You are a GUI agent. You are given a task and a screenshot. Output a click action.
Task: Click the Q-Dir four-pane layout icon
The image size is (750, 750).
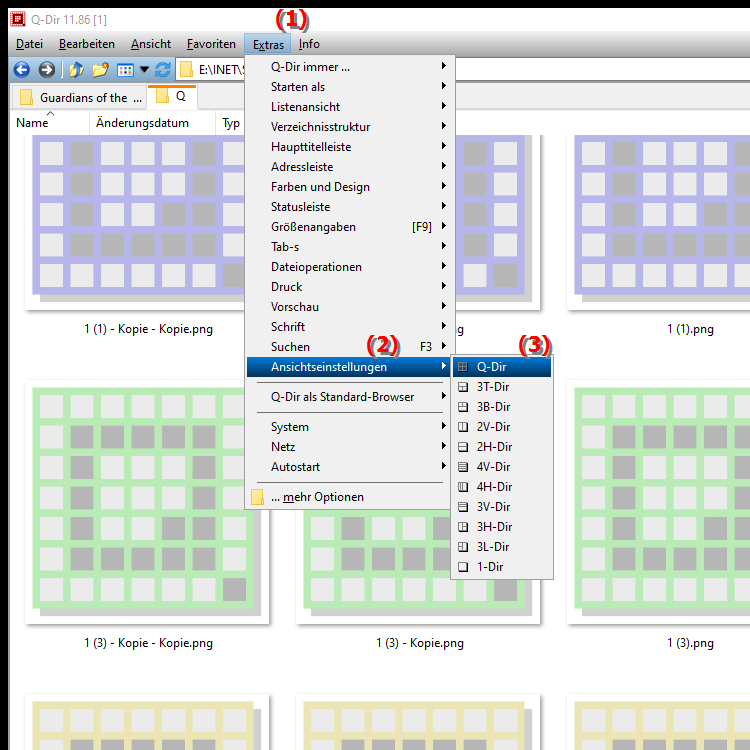tap(463, 367)
